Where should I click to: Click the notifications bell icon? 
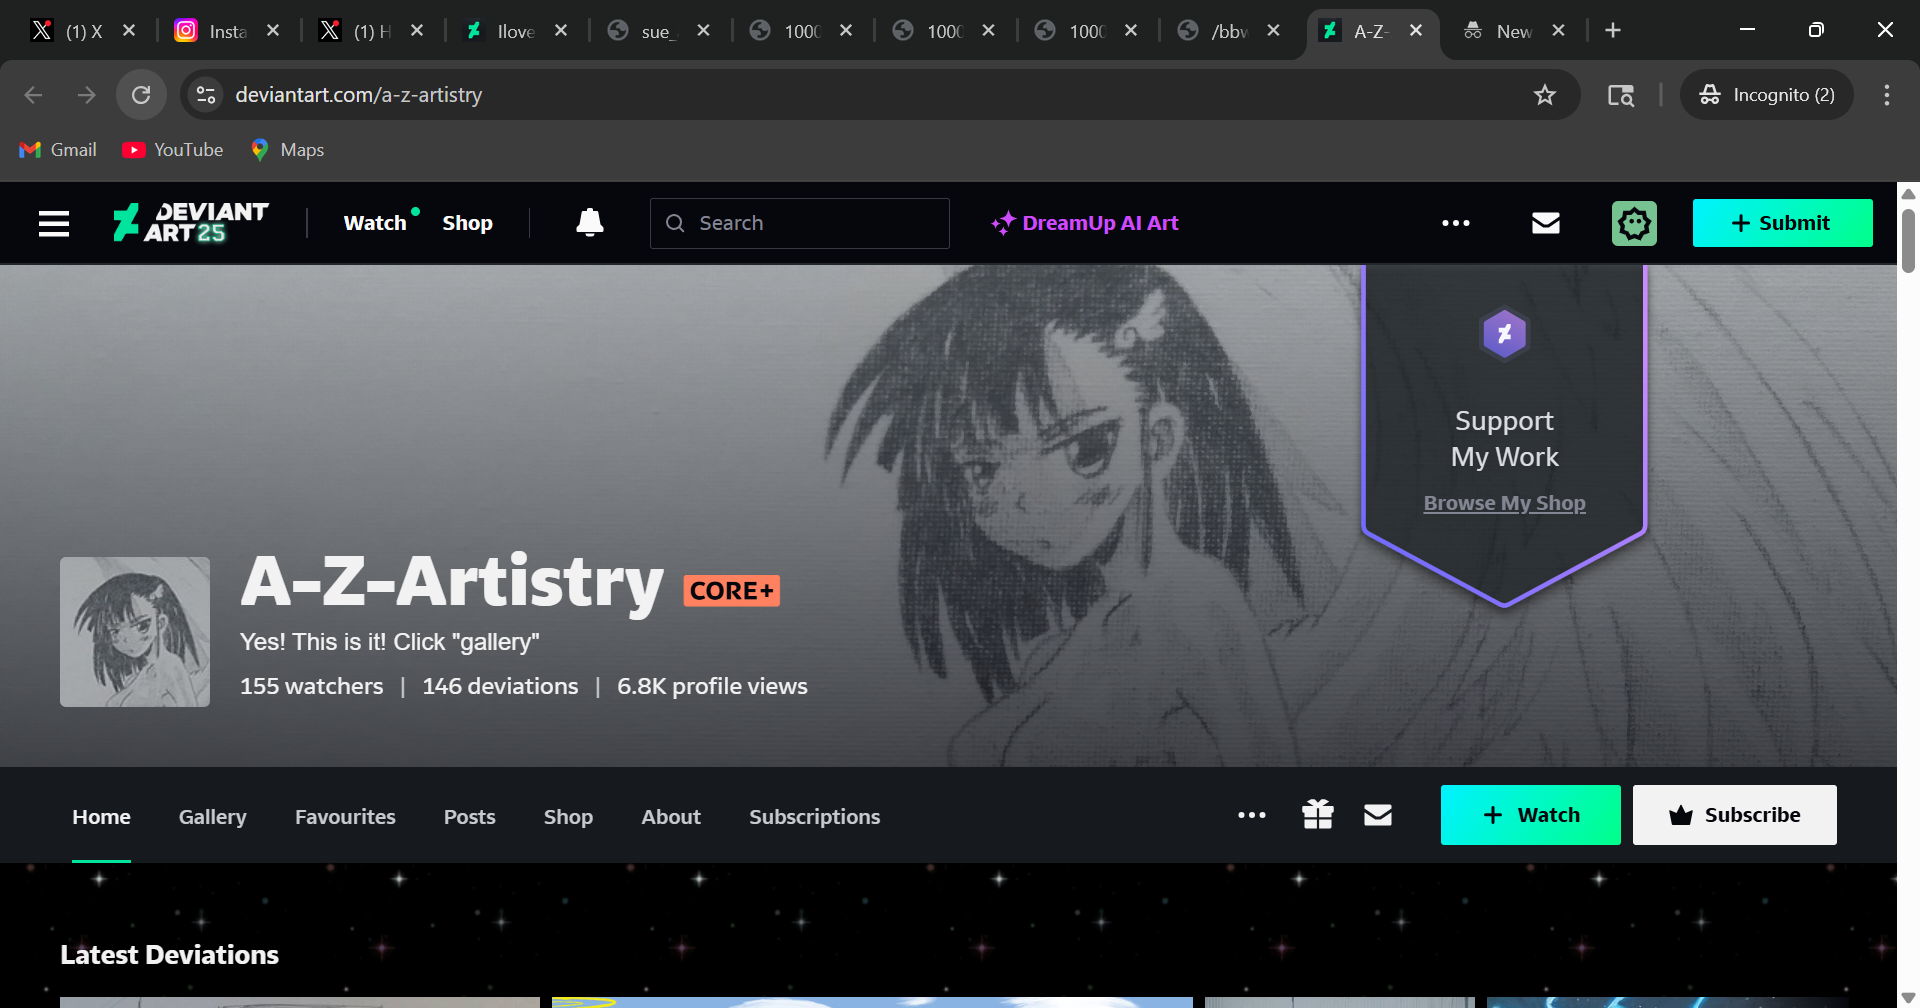pos(590,223)
